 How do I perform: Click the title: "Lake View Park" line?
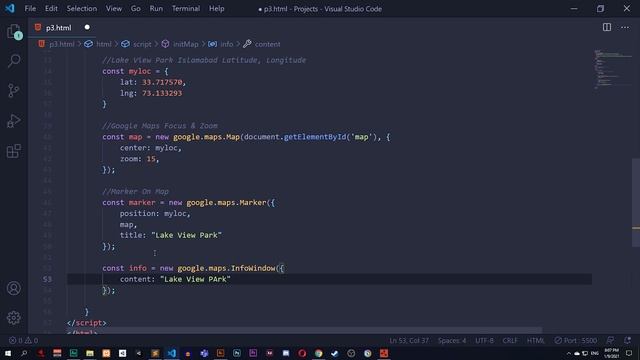(171, 235)
